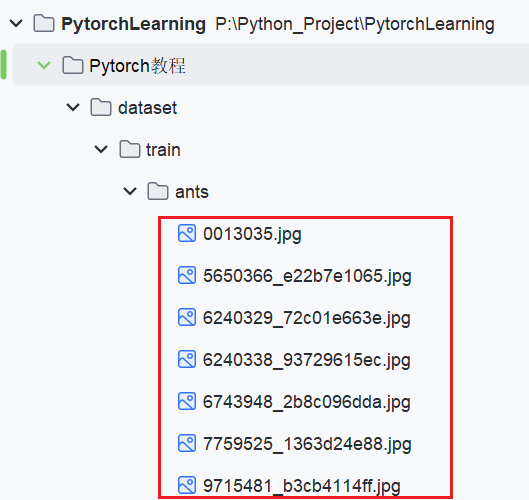Collapse the train folder chevron
529x500 pixels.
[101, 149]
